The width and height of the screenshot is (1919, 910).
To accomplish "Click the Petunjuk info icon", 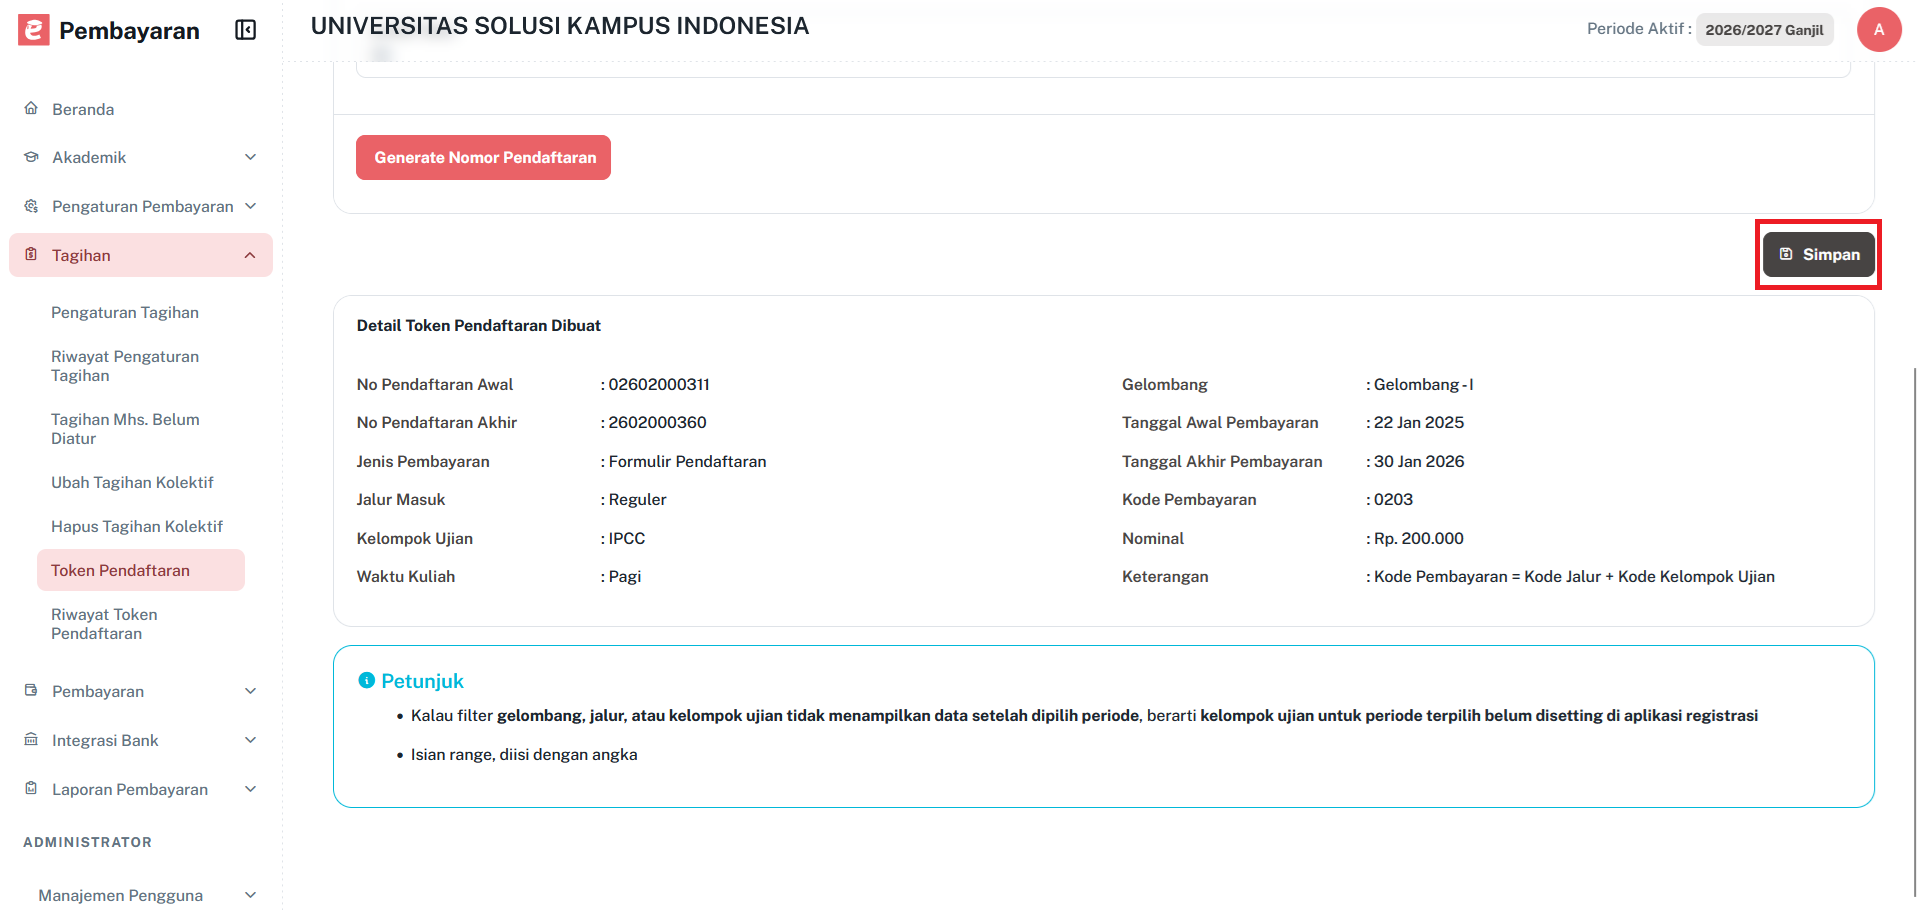I will (366, 680).
